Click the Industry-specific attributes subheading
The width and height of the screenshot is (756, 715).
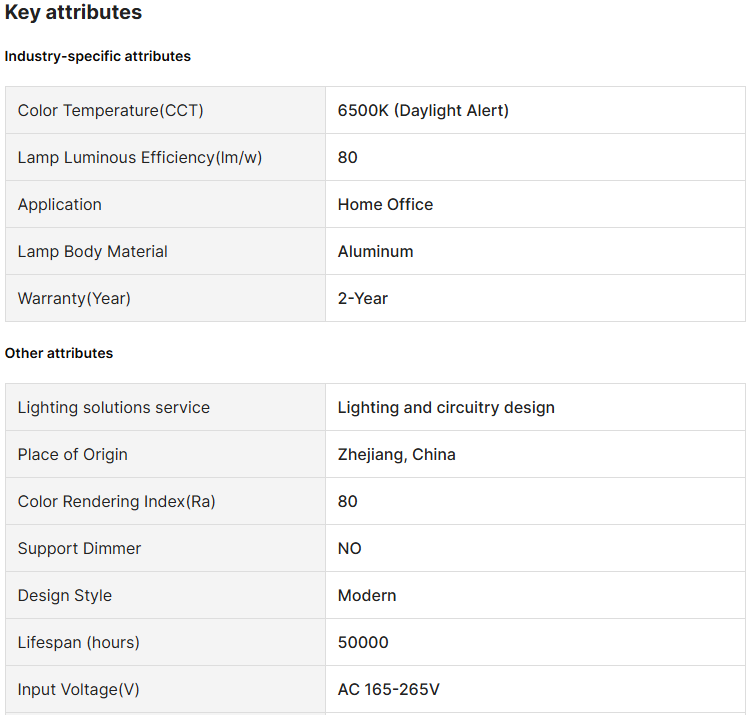(x=98, y=56)
